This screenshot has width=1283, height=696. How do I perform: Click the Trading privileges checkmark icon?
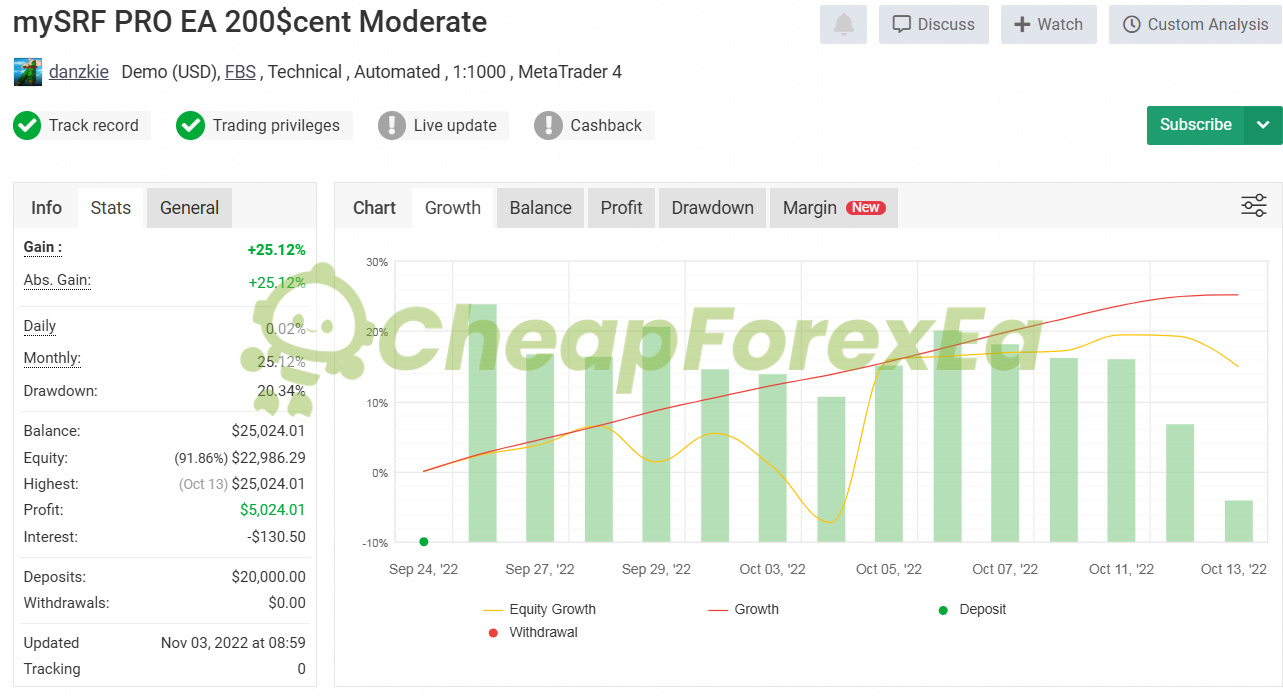[190, 126]
